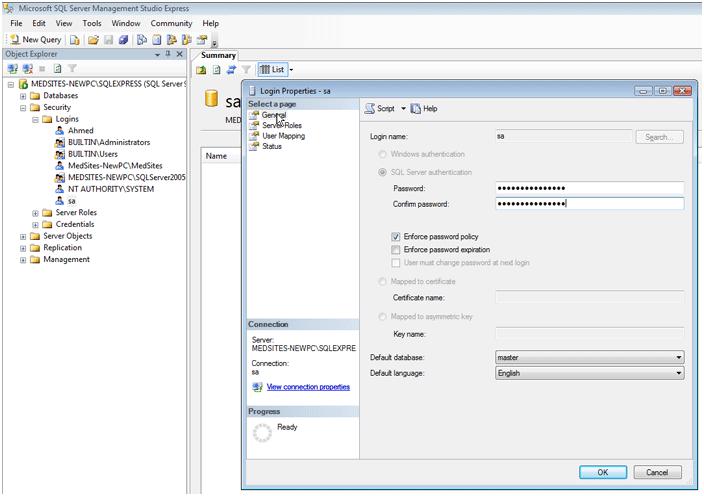
Task: Open the Default database dropdown
Action: (590, 358)
